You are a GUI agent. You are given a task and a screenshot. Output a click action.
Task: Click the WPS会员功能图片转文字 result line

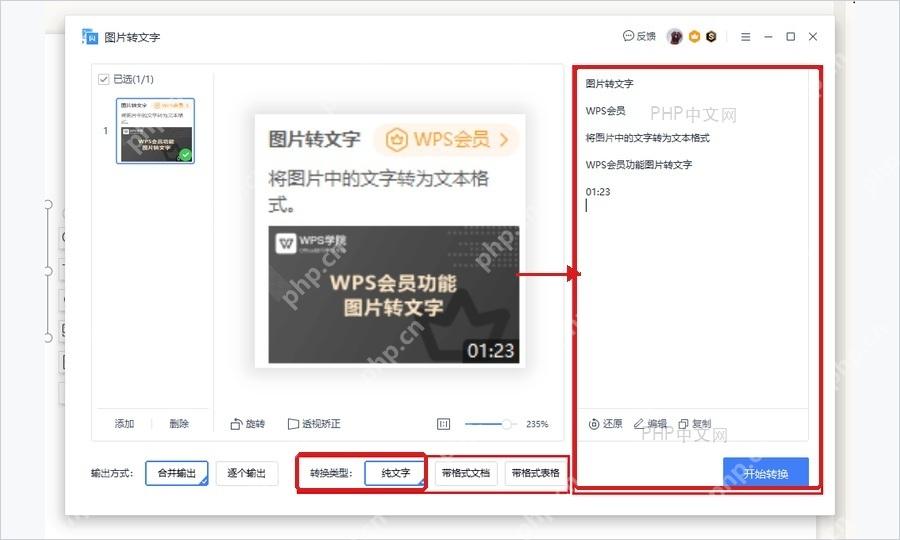click(639, 165)
